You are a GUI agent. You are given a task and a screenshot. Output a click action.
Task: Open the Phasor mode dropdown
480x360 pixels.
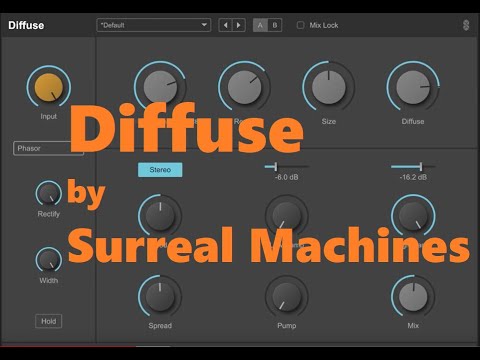pyautogui.click(x=48, y=148)
